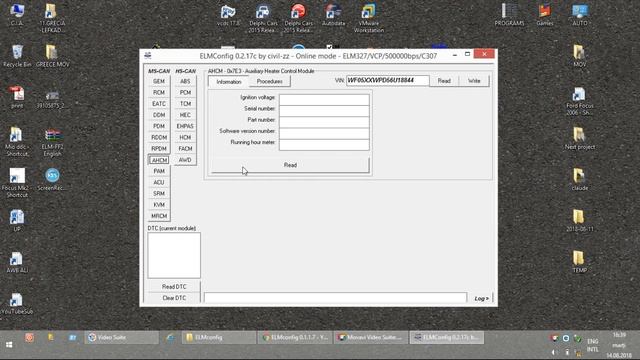Viewport: 640px width, 360px height.
Task: Open the YouTubeSub desktop shortcut
Action: pyautogui.click(x=17, y=304)
